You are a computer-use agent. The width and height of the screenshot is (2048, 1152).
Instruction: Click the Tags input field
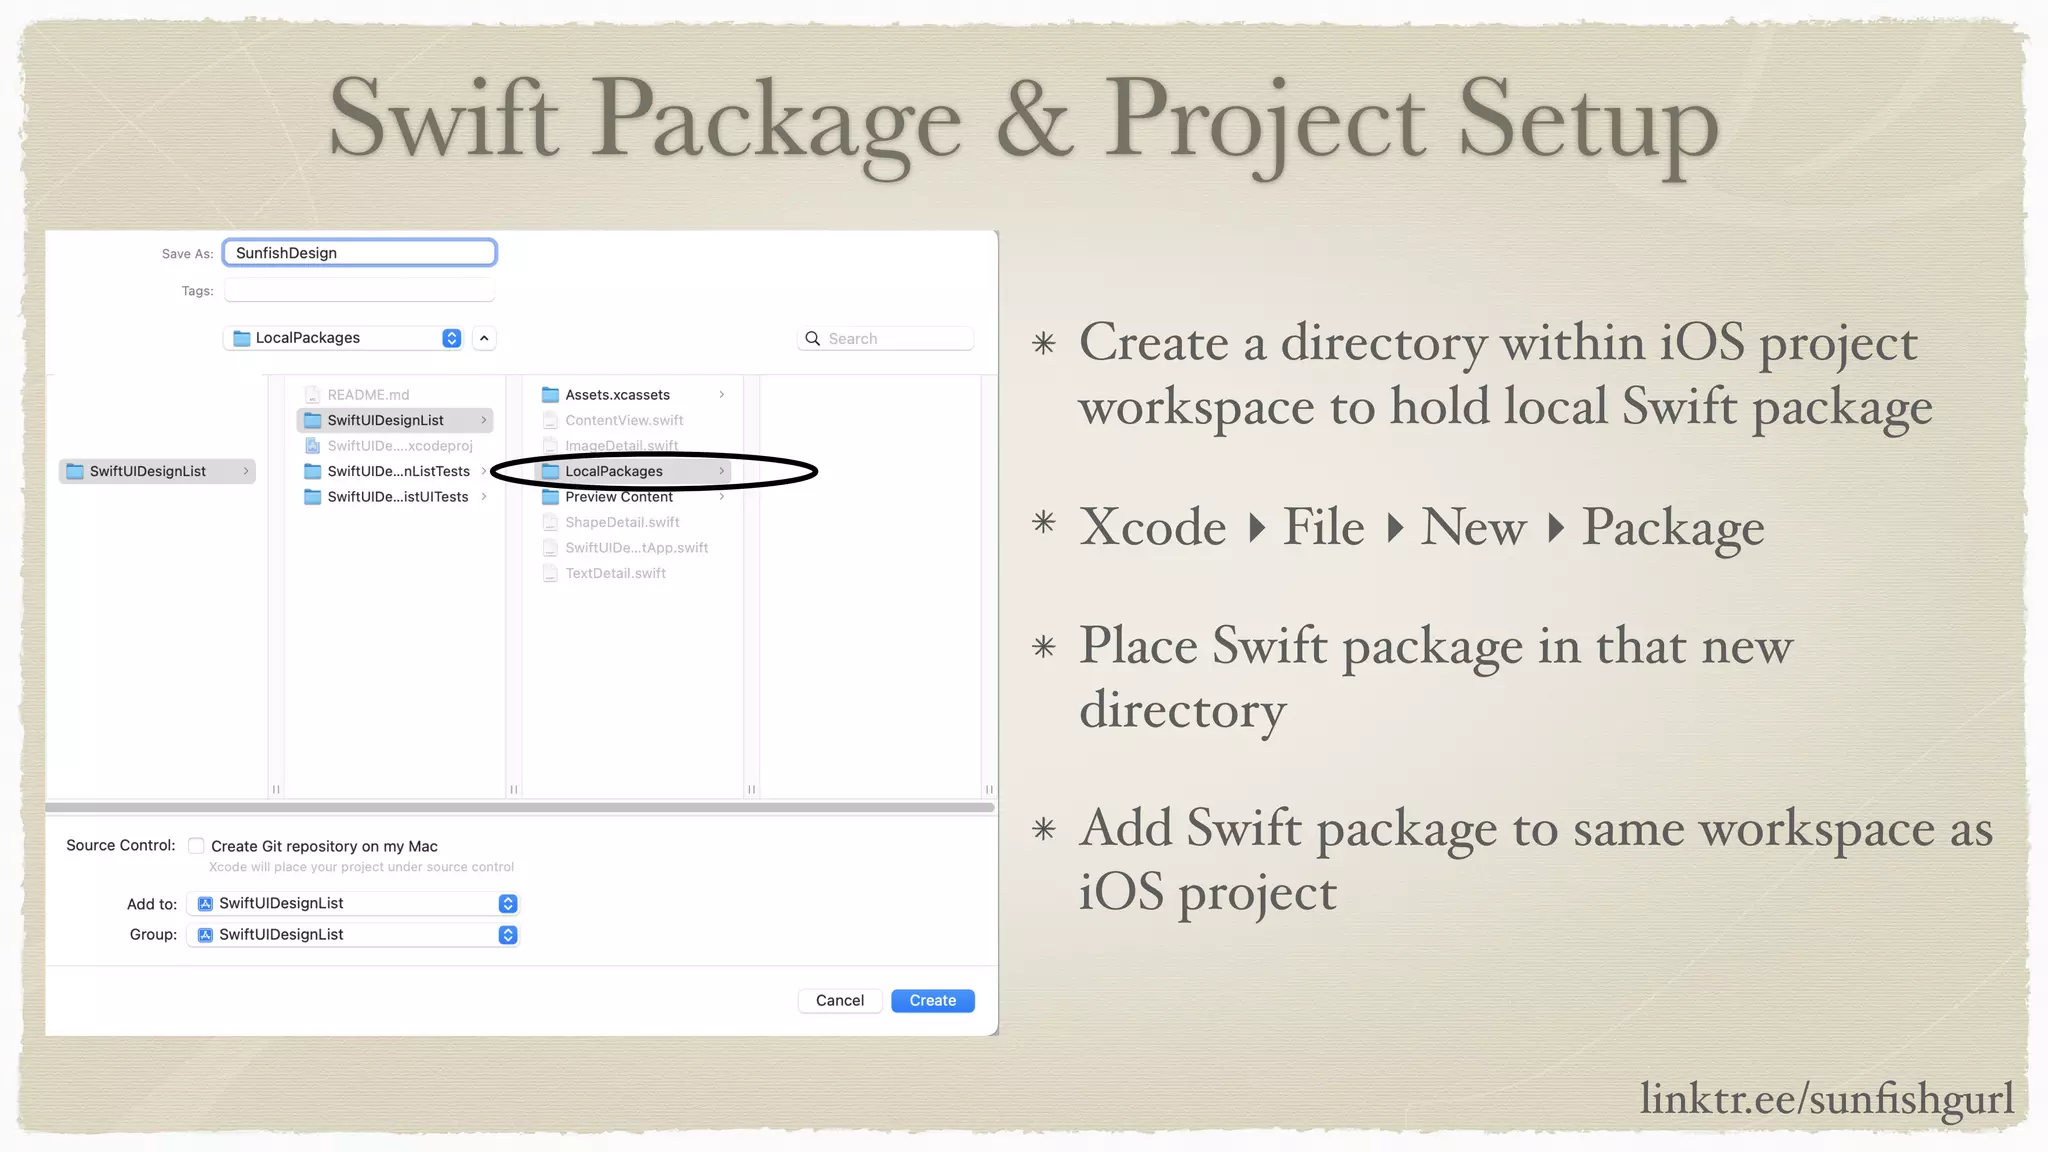359,291
